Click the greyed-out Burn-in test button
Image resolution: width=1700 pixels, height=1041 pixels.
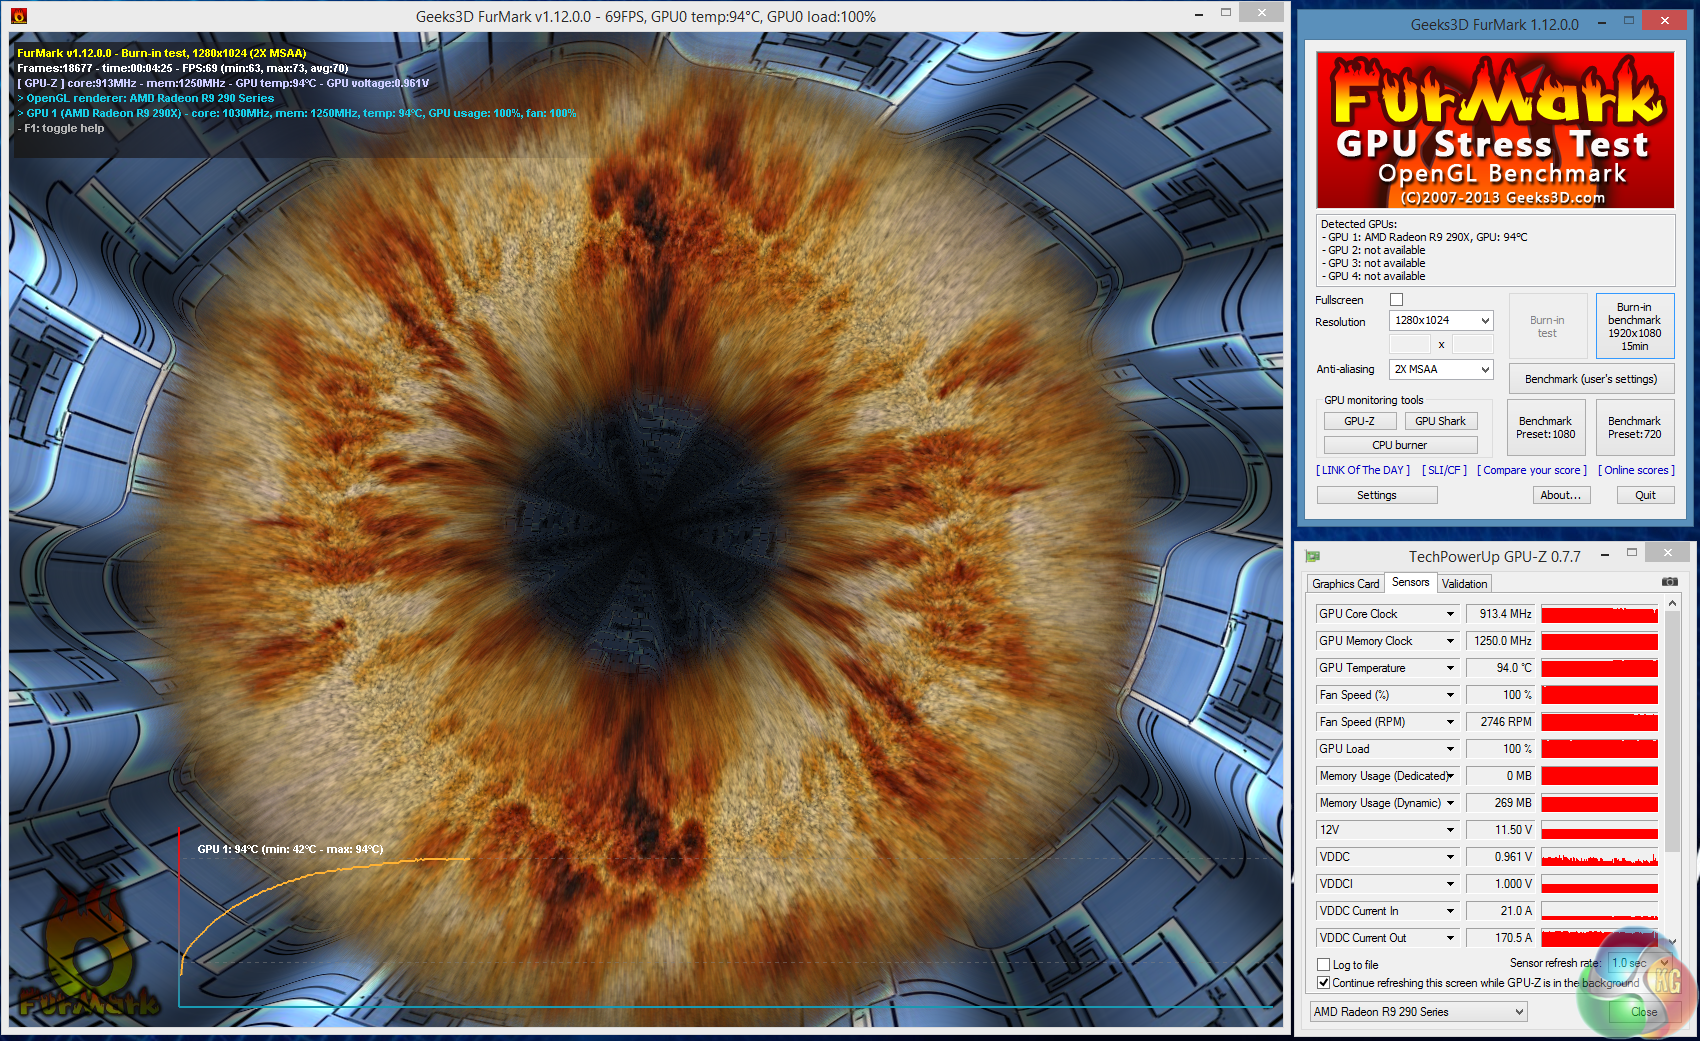[1547, 326]
